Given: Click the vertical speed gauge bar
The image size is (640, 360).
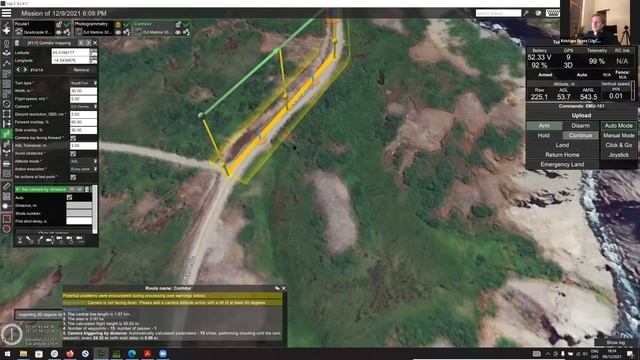Looking at the screenshot, I should (633, 91).
